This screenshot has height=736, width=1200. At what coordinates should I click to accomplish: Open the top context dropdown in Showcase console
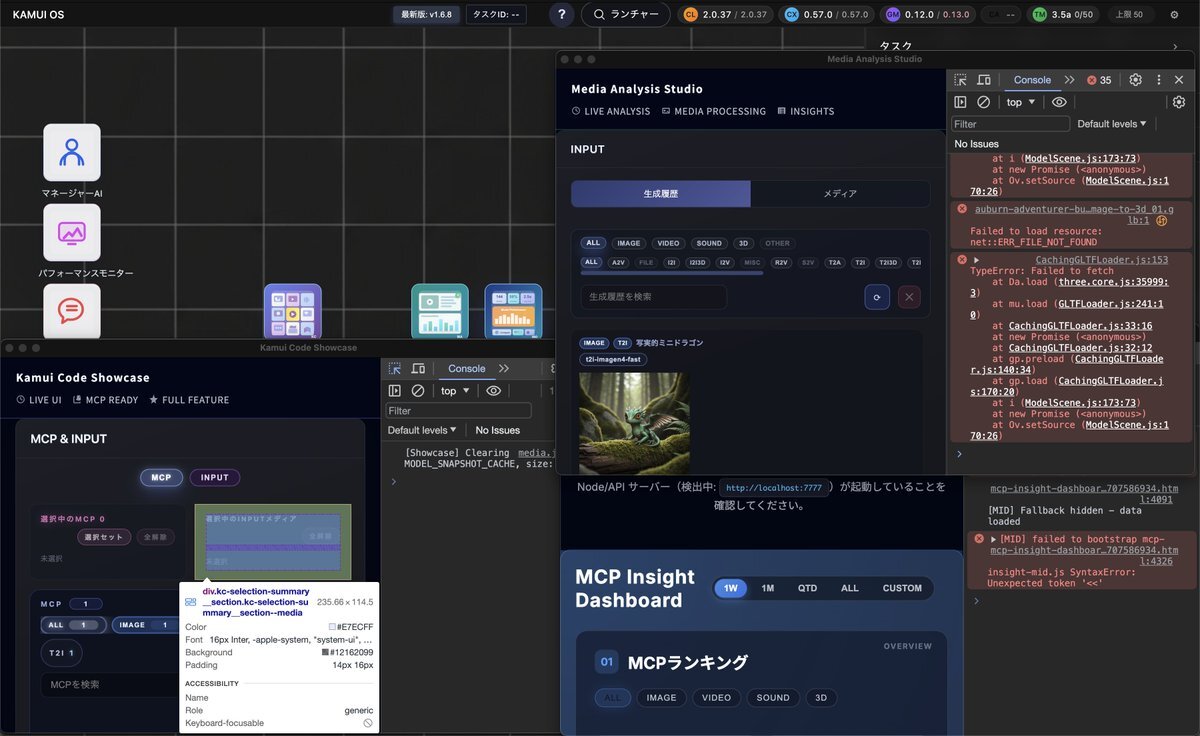point(455,391)
